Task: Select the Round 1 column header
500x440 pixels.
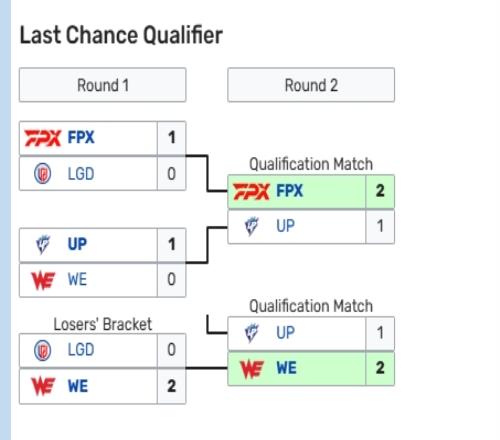Action: (103, 85)
